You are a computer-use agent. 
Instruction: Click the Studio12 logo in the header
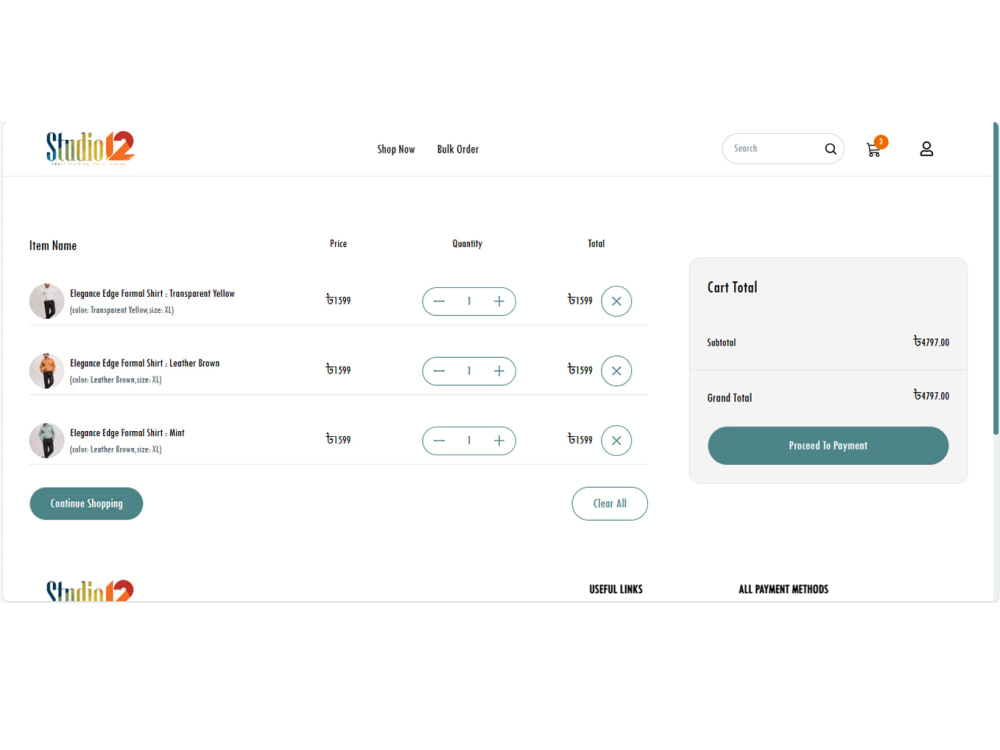[x=90, y=148]
